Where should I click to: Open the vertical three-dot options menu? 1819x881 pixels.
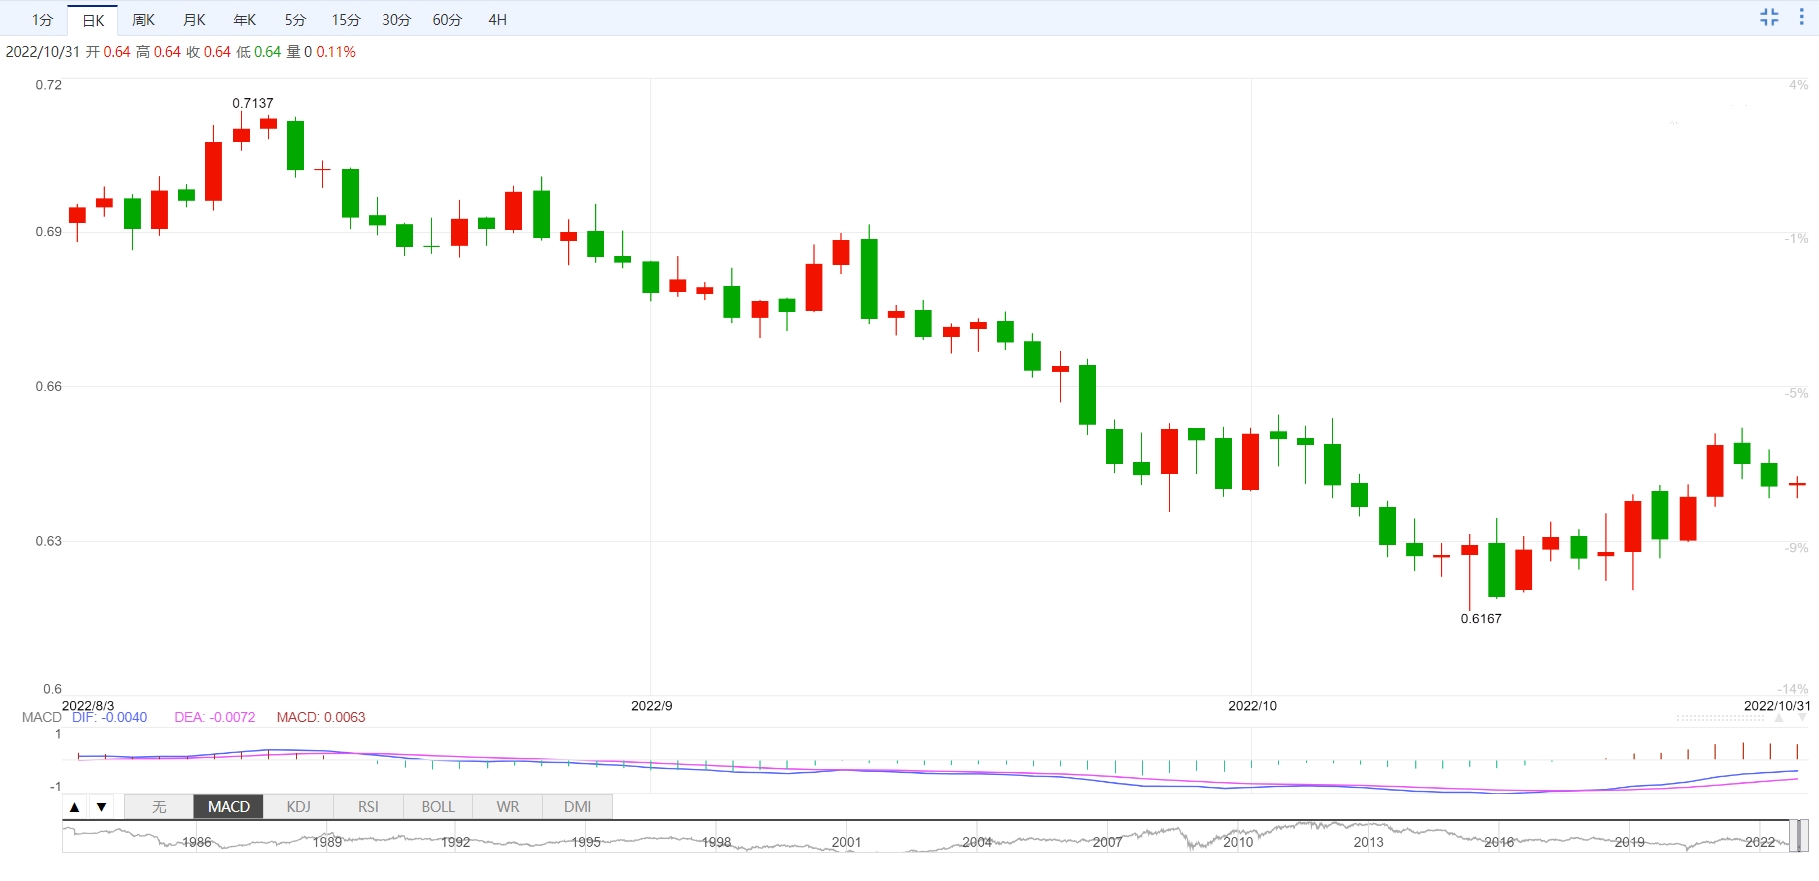tap(1802, 17)
